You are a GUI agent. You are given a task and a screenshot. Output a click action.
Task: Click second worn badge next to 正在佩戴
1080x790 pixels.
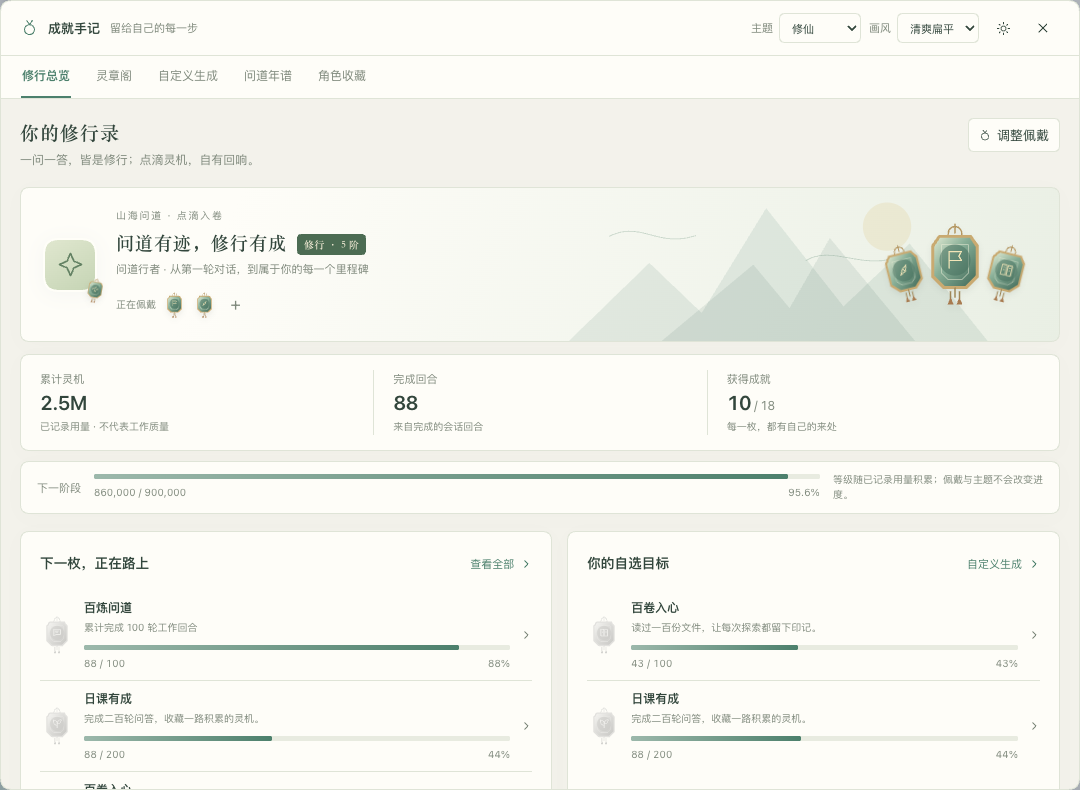pos(205,304)
